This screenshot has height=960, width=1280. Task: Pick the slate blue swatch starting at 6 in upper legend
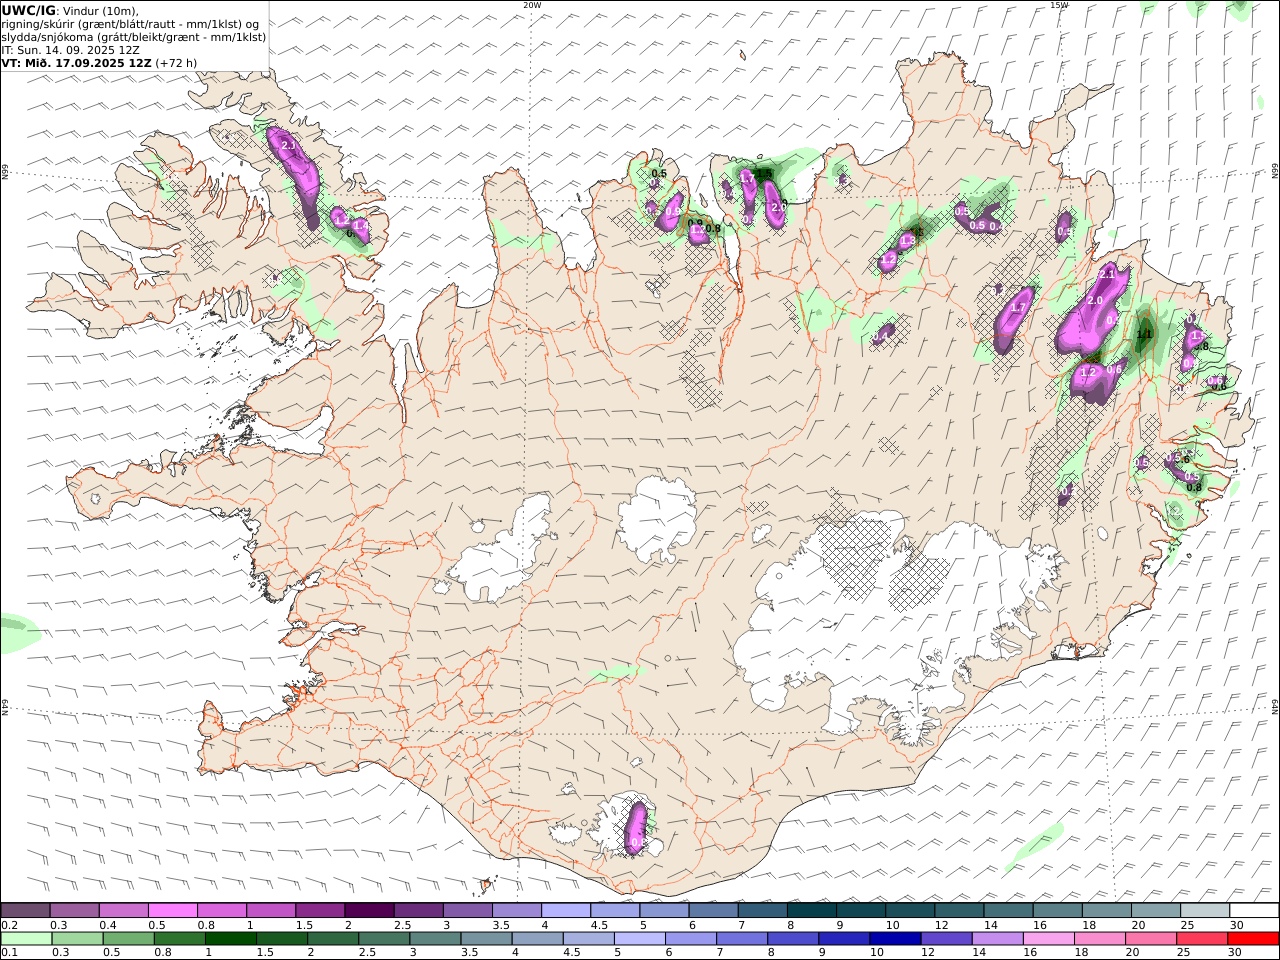click(712, 911)
